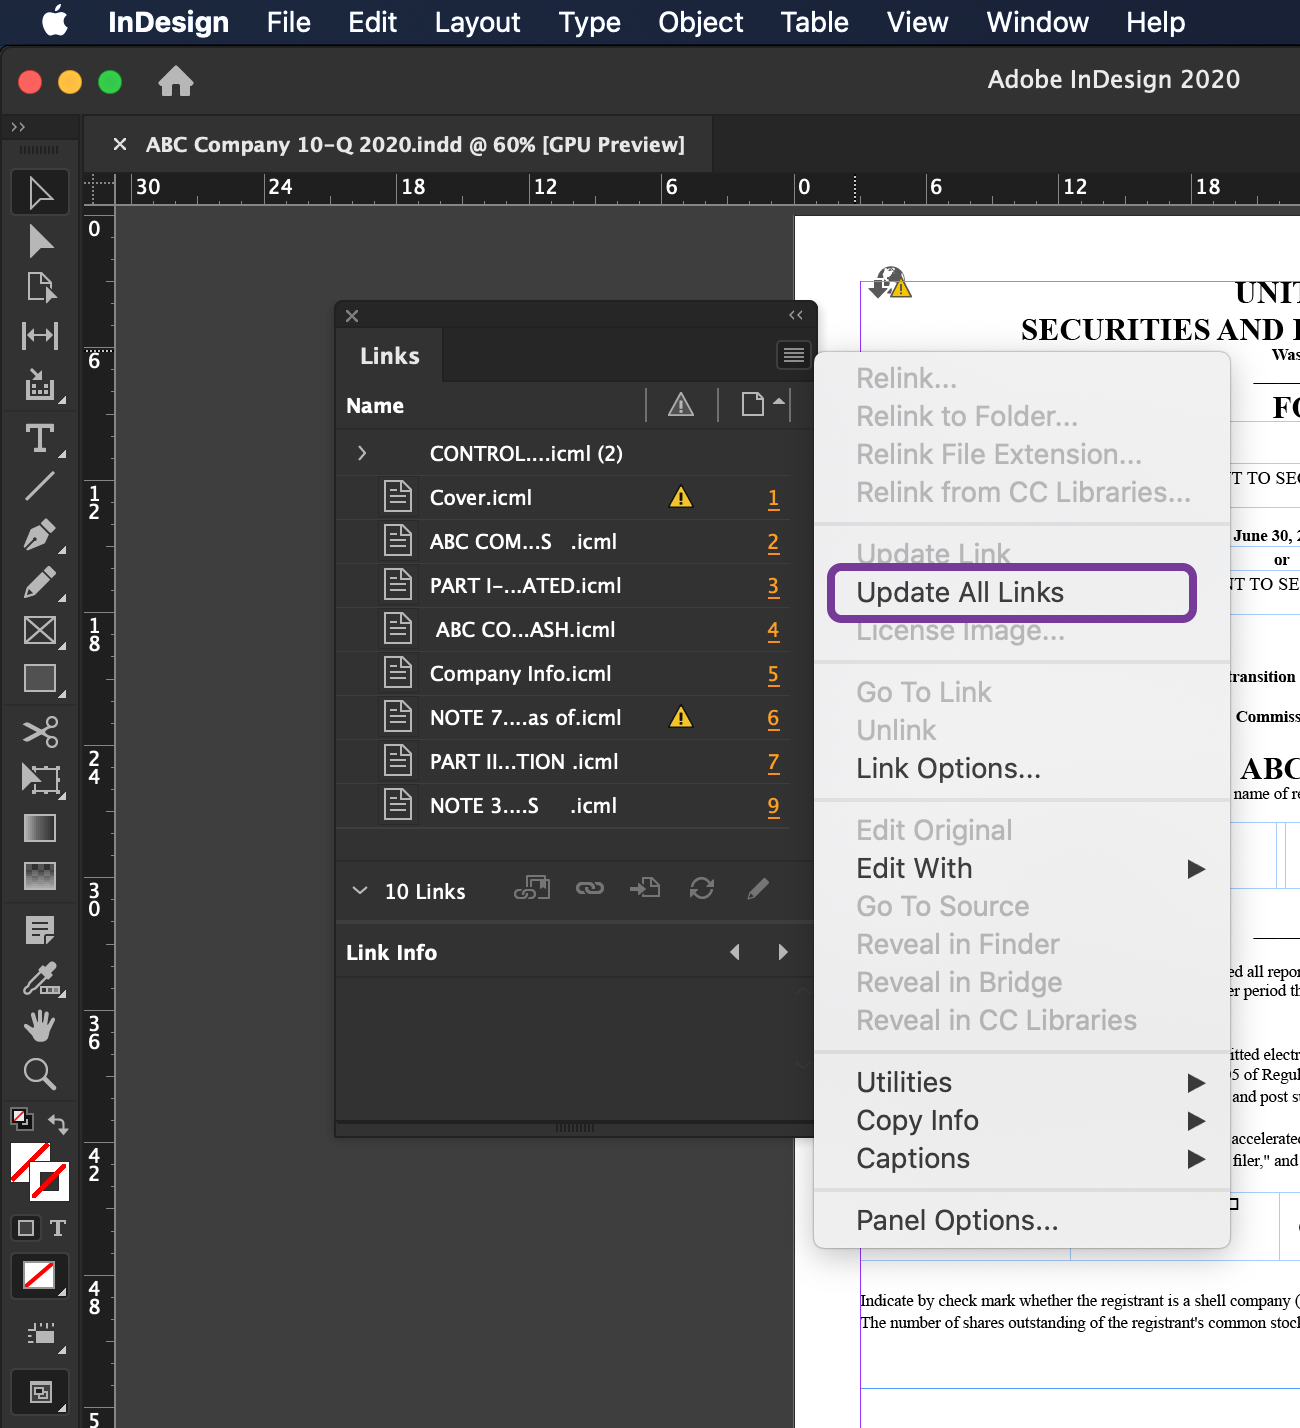Select the Scissors tool
Viewport: 1300px width, 1428px height.
click(40, 731)
